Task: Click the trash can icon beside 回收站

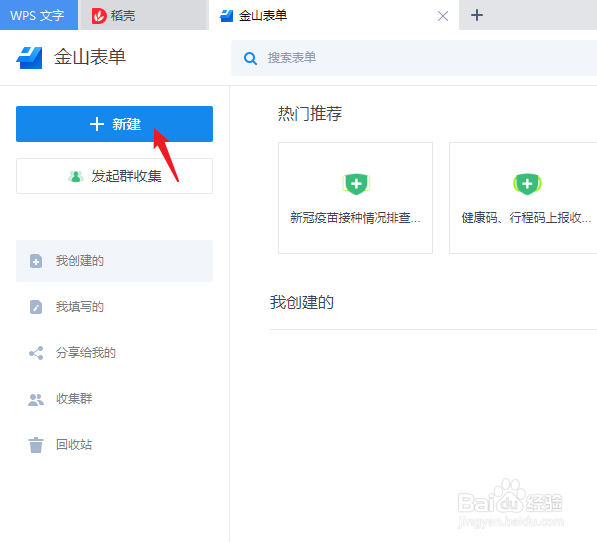Action: click(x=36, y=445)
